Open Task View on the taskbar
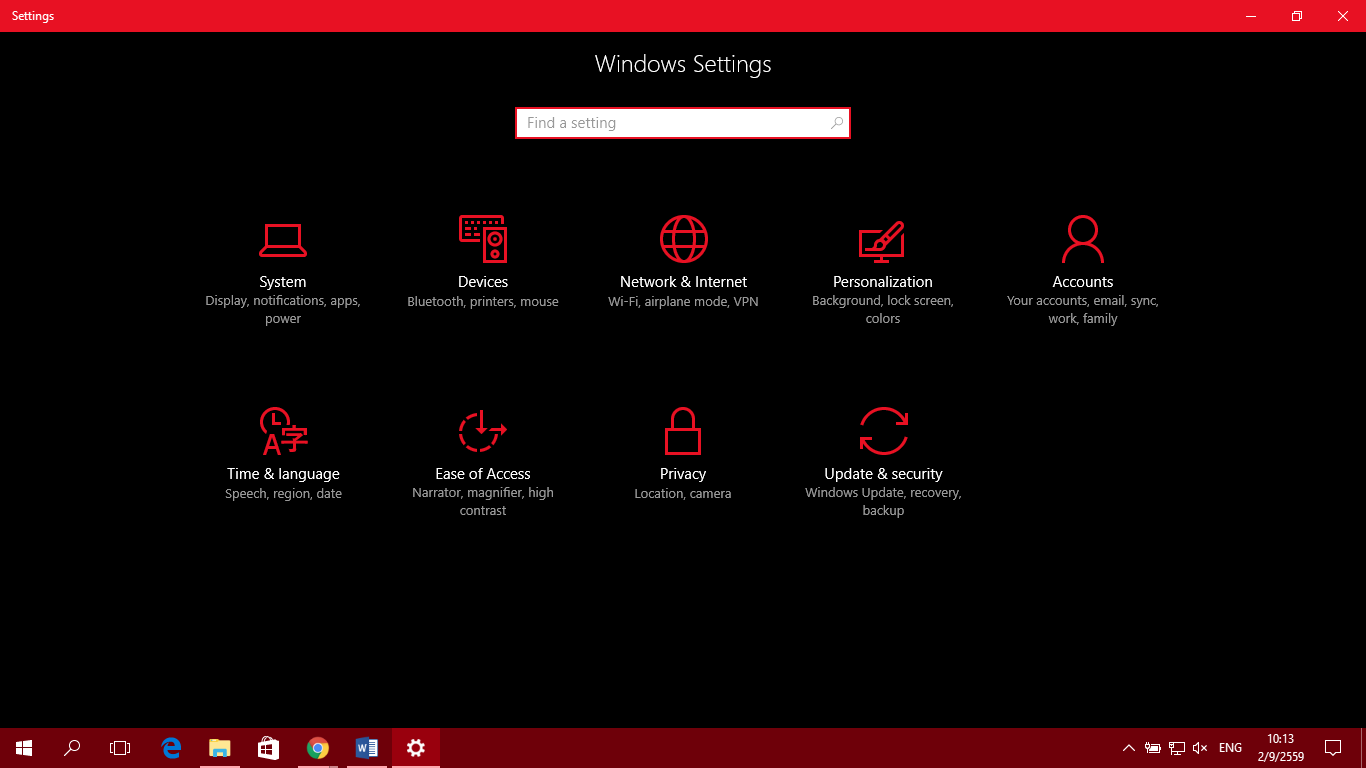This screenshot has width=1366, height=768. point(120,748)
